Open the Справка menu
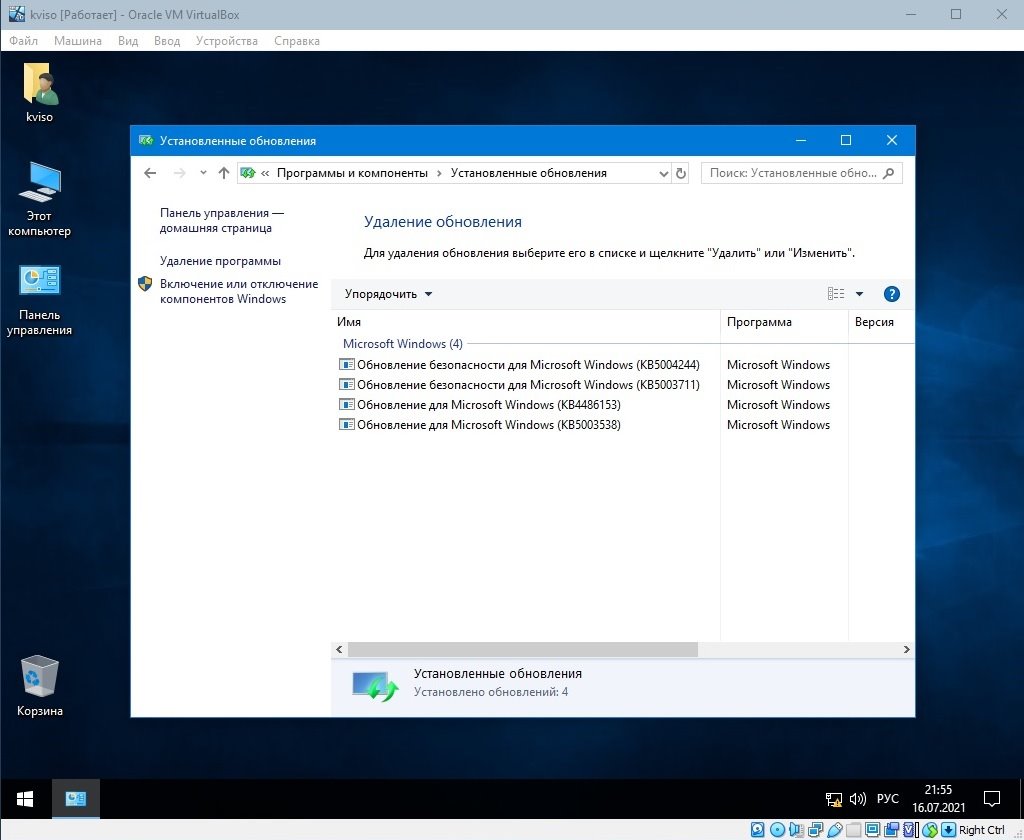Viewport: 1024px width, 840px height. click(296, 40)
